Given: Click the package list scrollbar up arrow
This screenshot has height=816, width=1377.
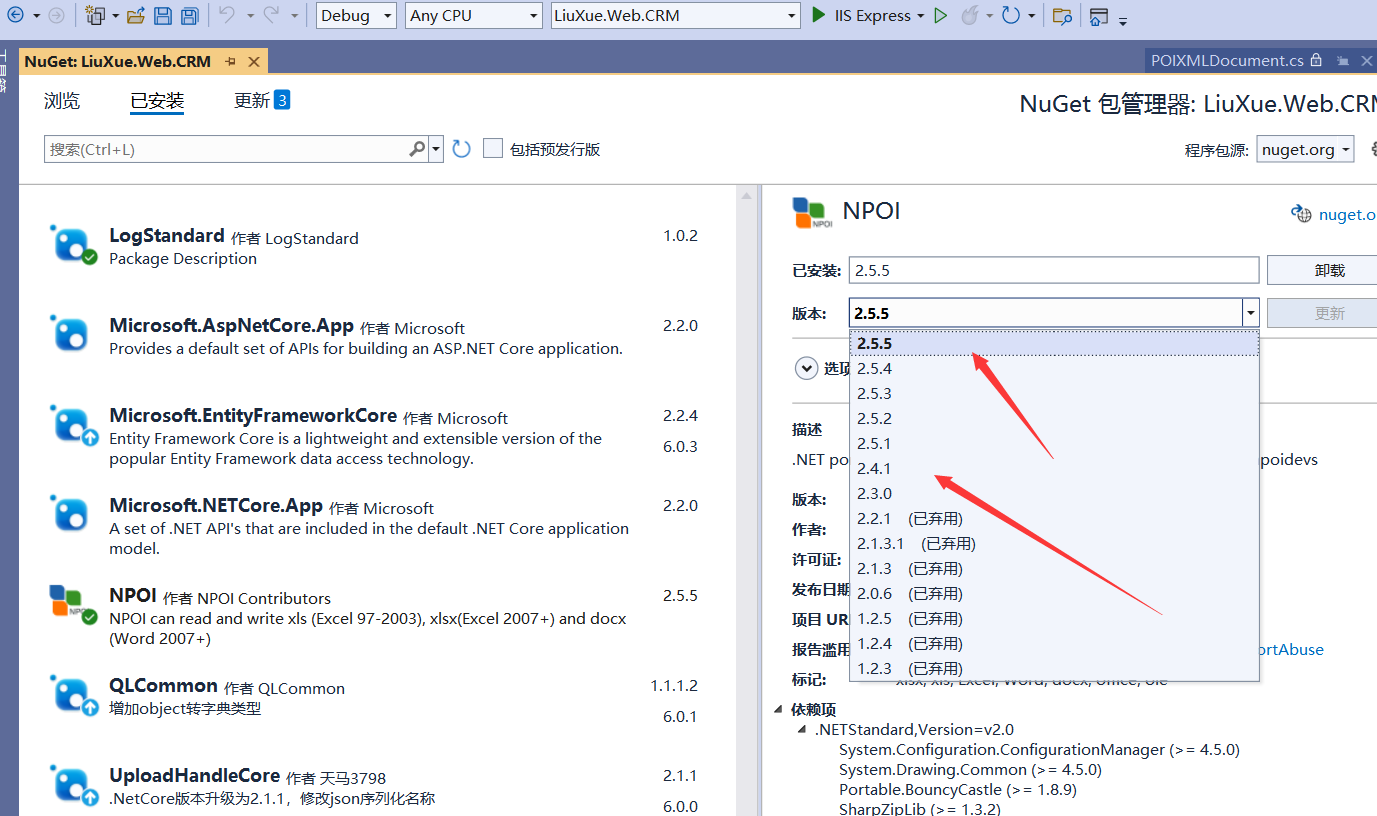Looking at the screenshot, I should [745, 197].
